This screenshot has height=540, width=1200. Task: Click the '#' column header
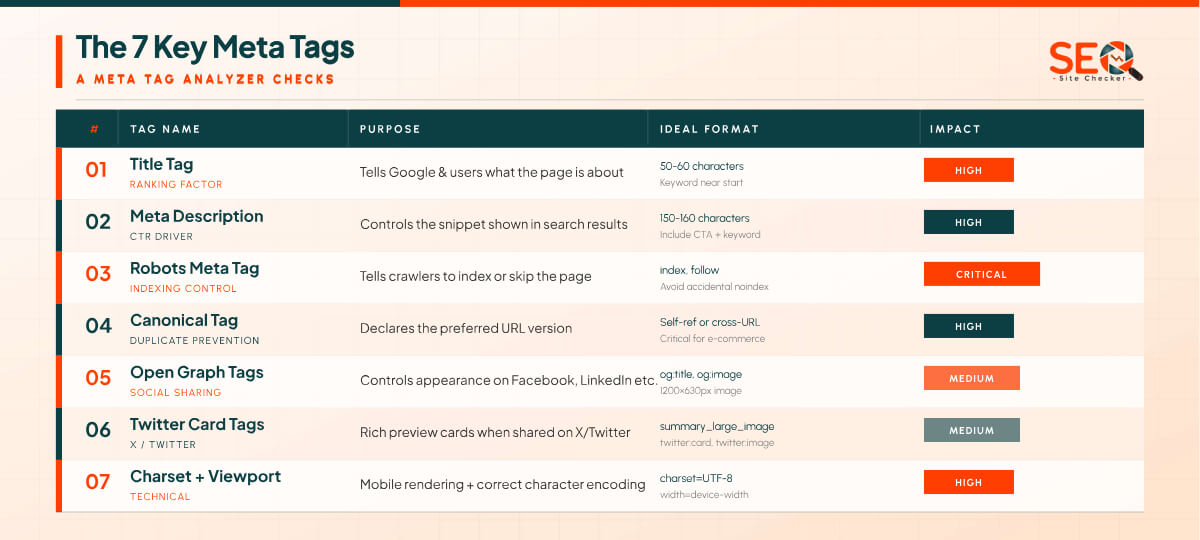click(94, 129)
